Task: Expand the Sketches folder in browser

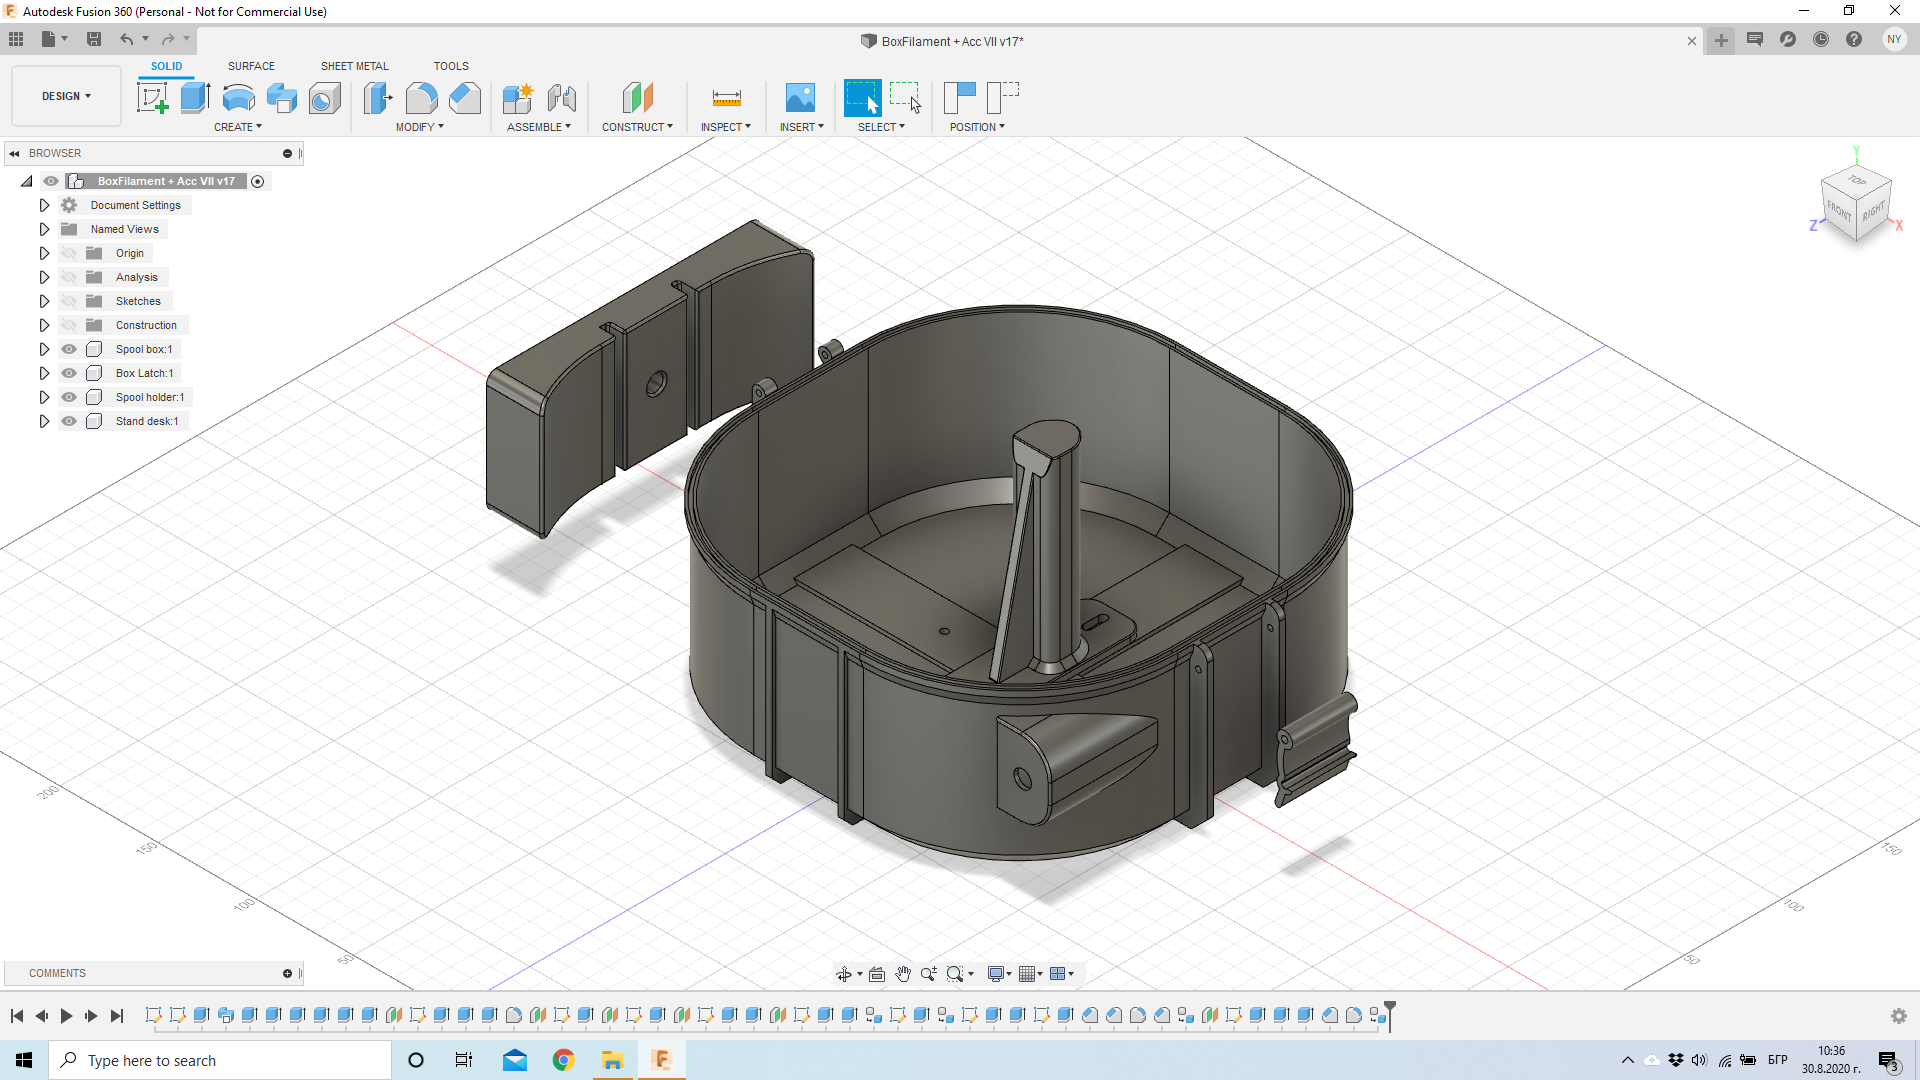Action: [x=44, y=300]
